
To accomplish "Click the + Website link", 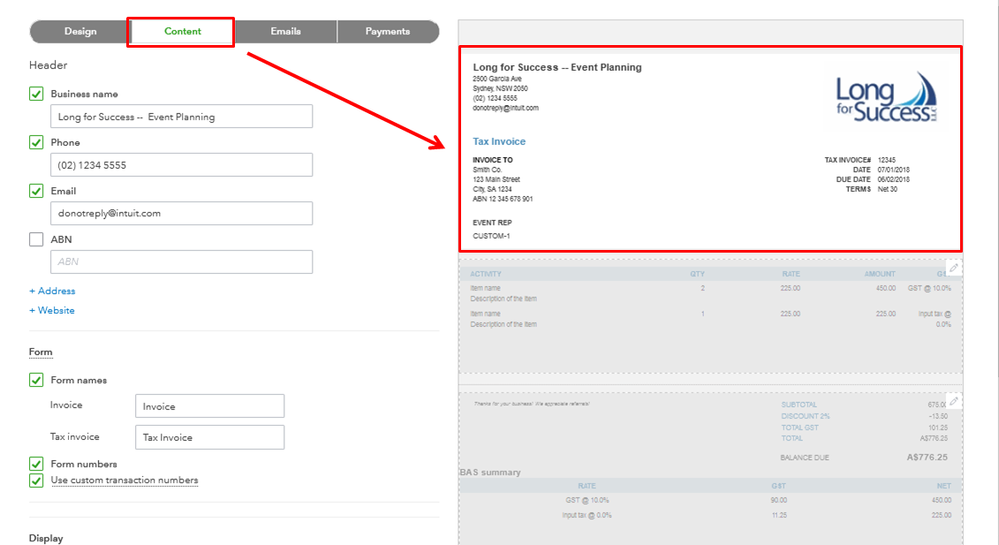I will coord(52,310).
